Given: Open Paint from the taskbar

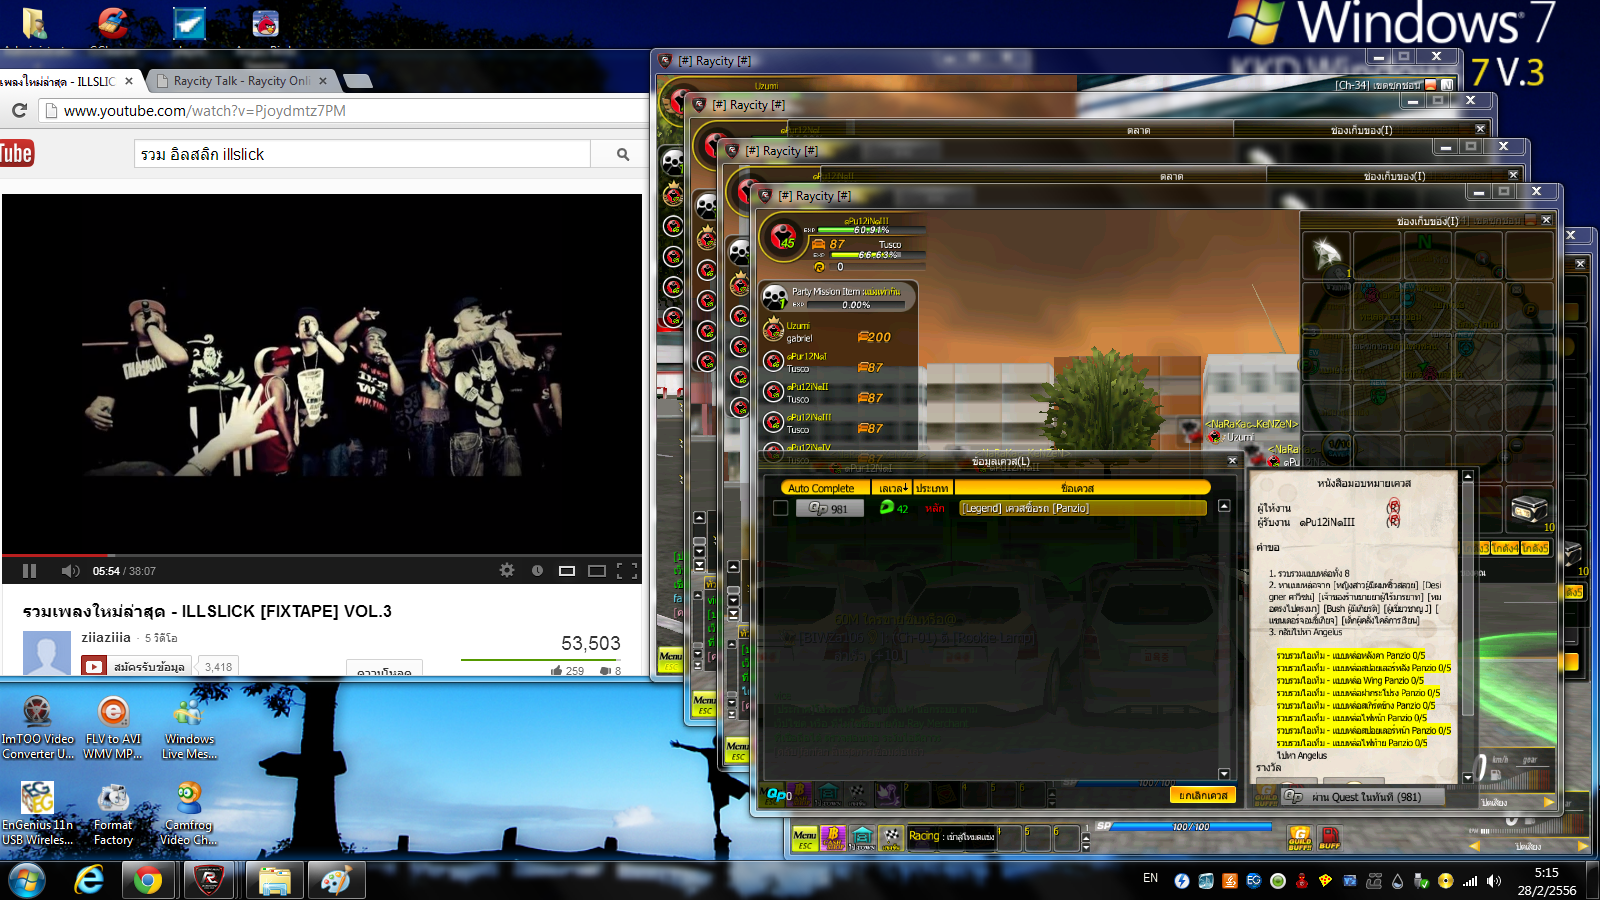Looking at the screenshot, I should (x=335, y=881).
